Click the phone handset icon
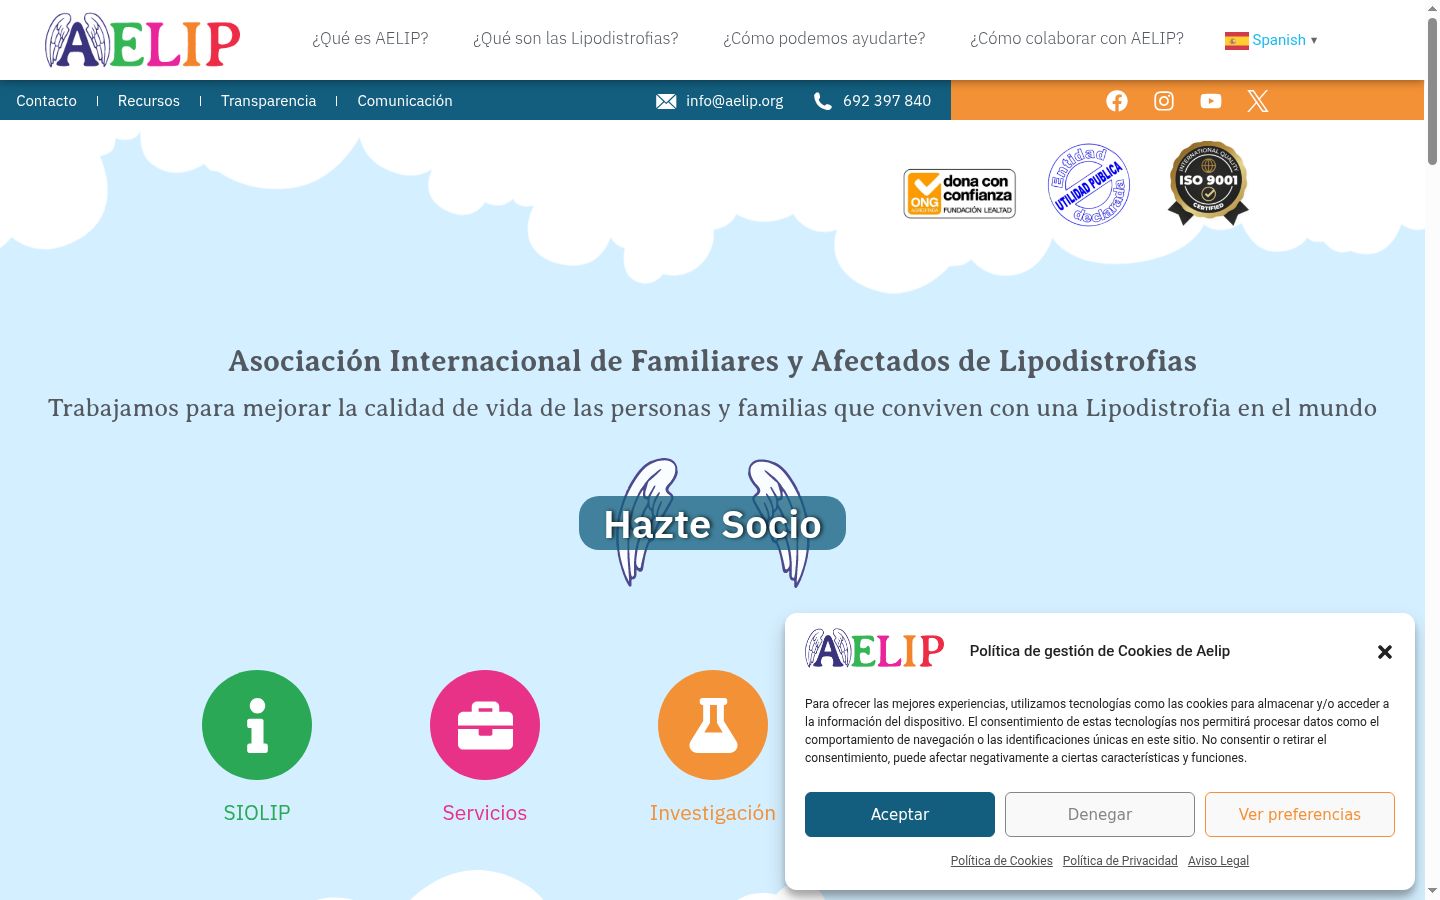This screenshot has height=900, width=1440. point(823,101)
